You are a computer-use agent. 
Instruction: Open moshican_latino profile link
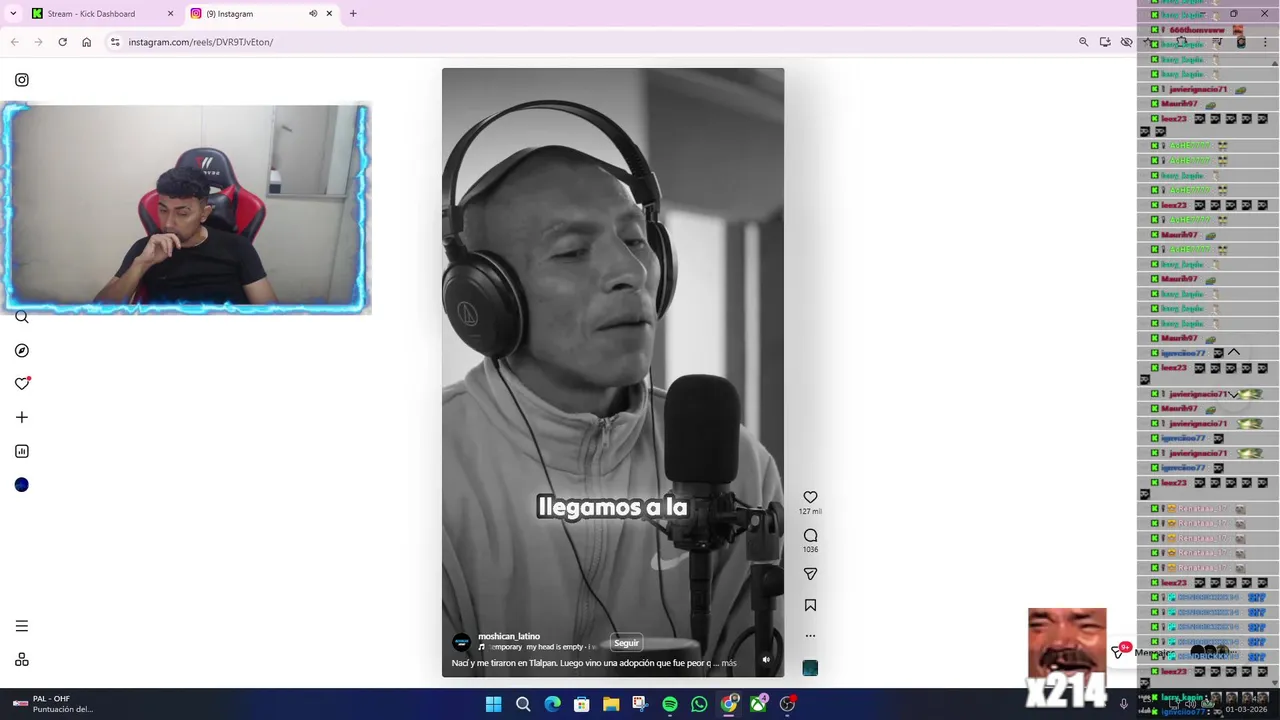[x=509, y=636]
